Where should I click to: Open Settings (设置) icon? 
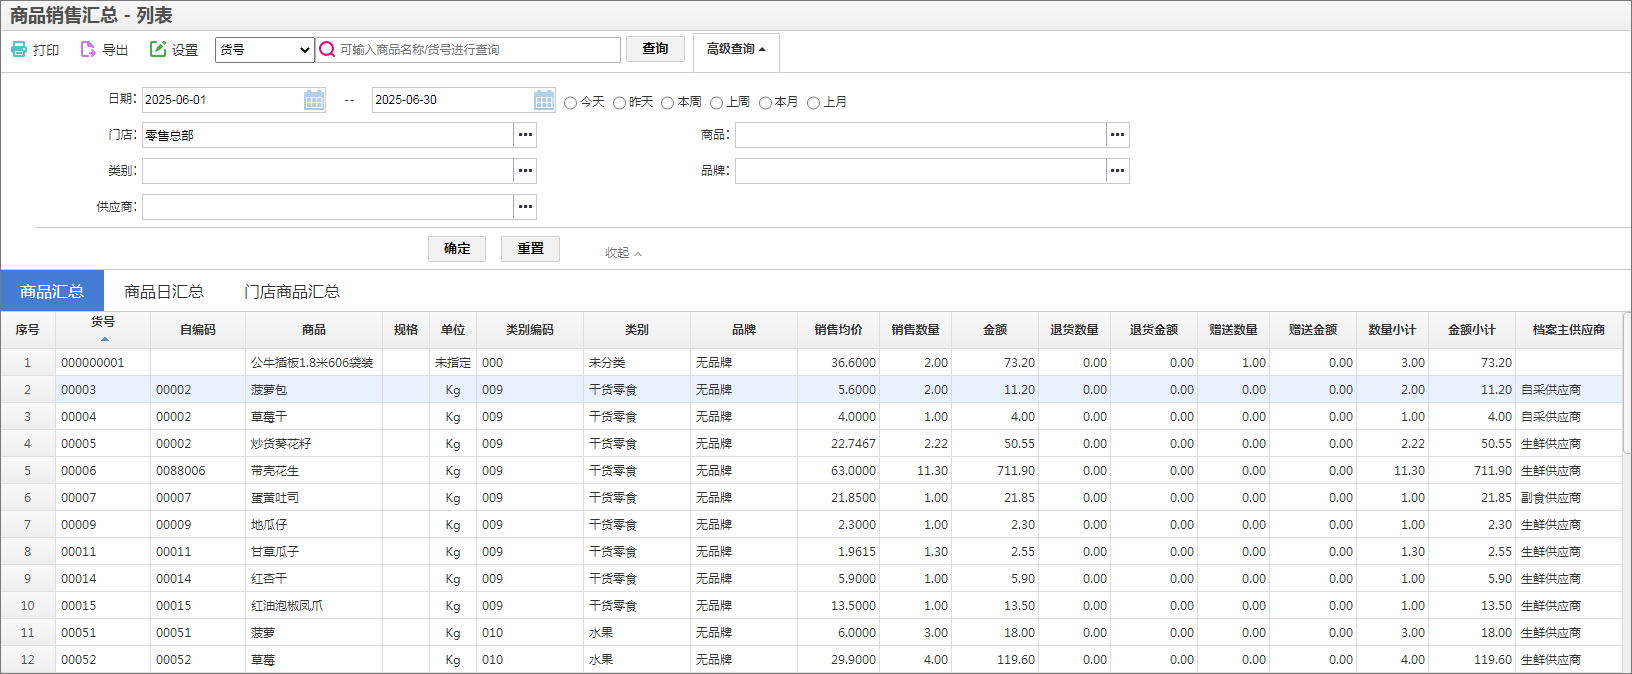point(158,49)
